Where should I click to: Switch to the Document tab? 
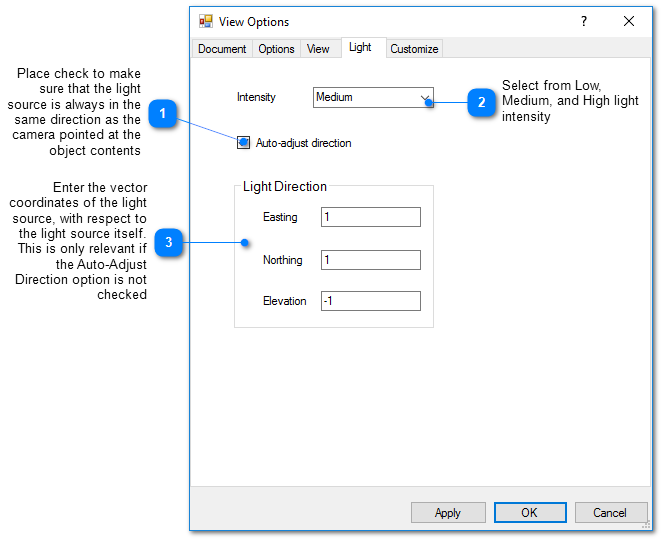(222, 49)
